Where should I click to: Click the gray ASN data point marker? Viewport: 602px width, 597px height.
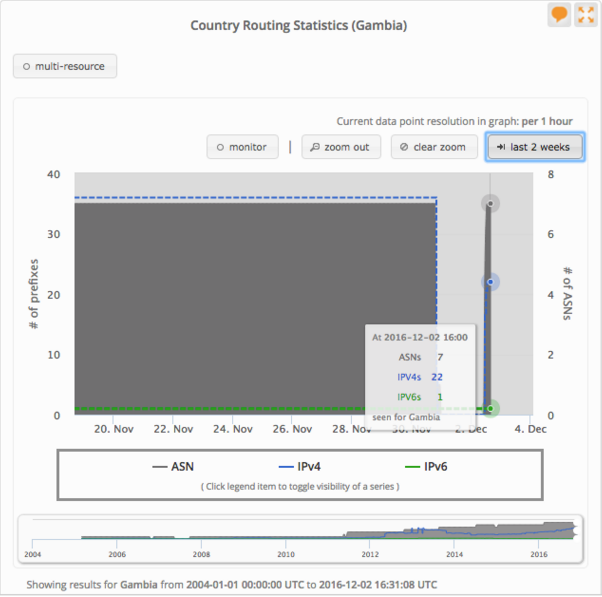coord(490,204)
